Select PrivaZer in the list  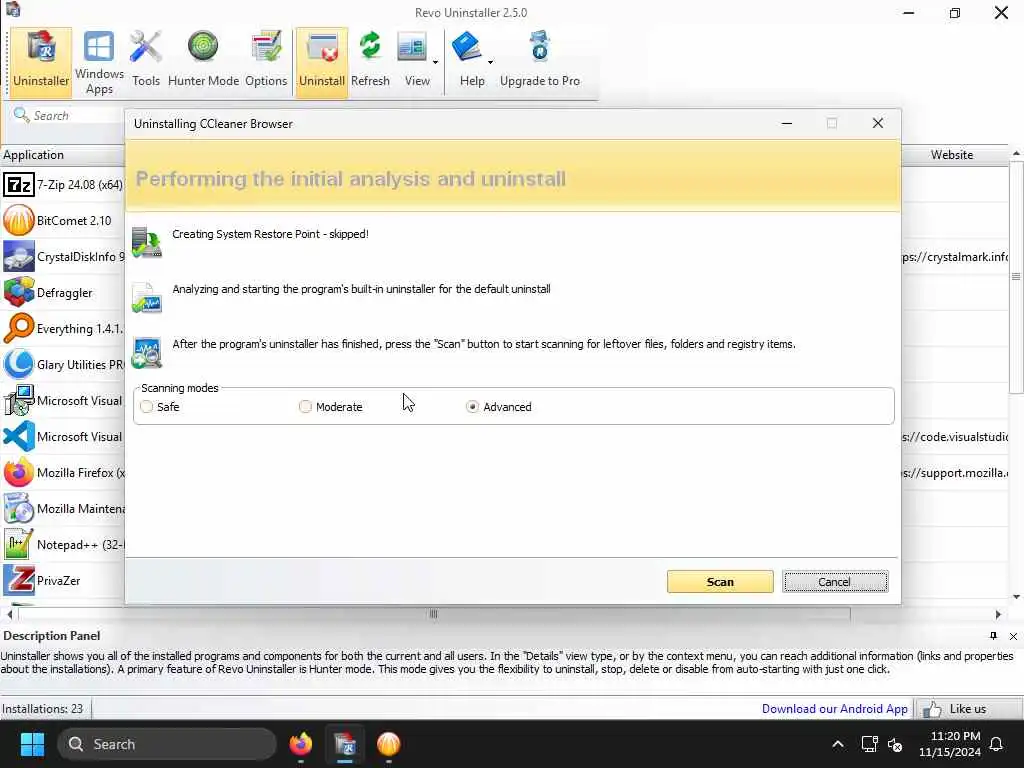[x=63, y=581]
